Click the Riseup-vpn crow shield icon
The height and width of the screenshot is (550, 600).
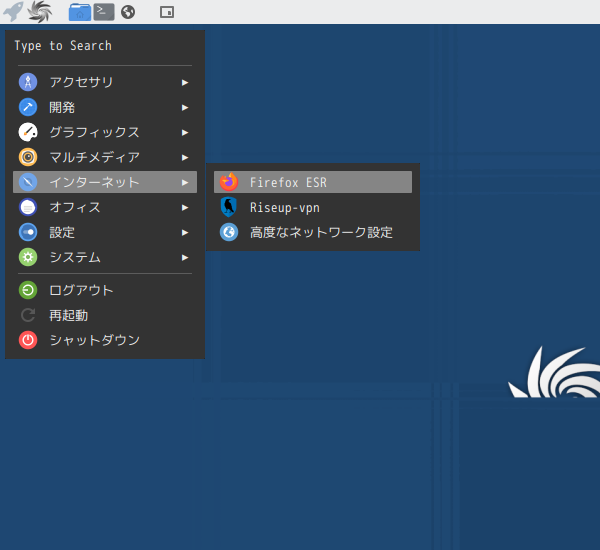(229, 207)
